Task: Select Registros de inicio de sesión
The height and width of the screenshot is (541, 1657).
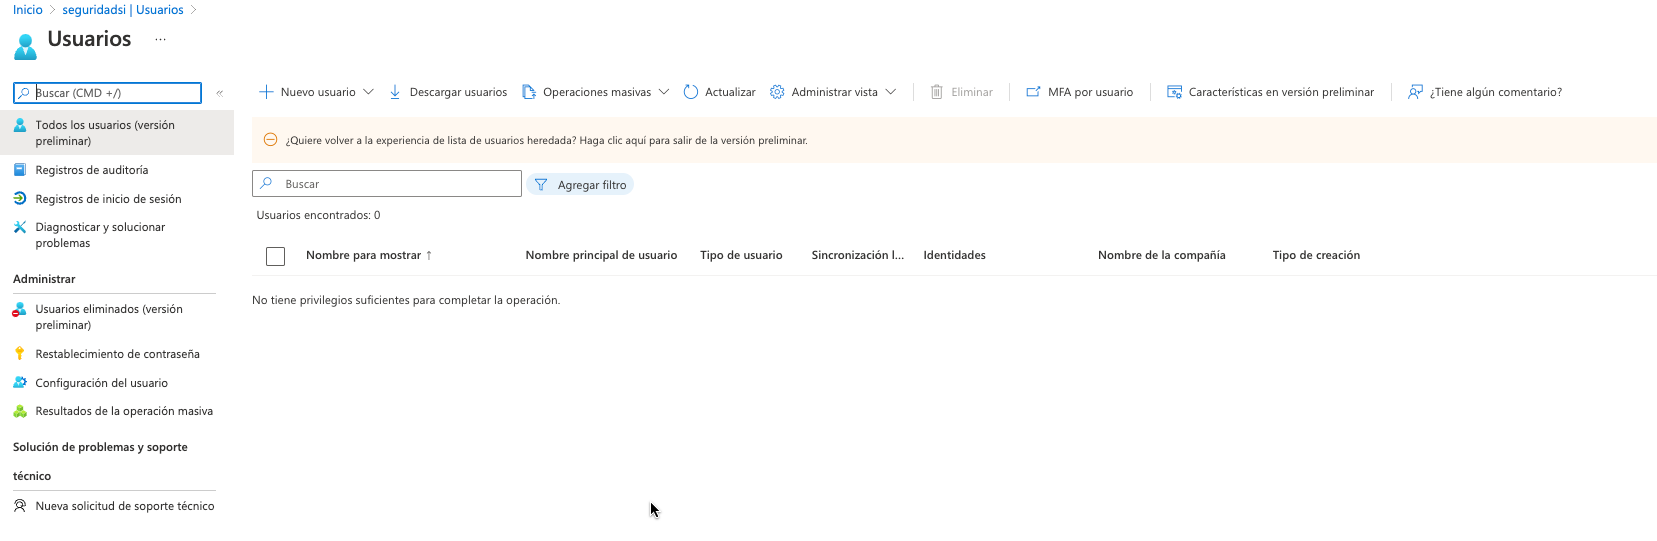Action: coord(108,199)
